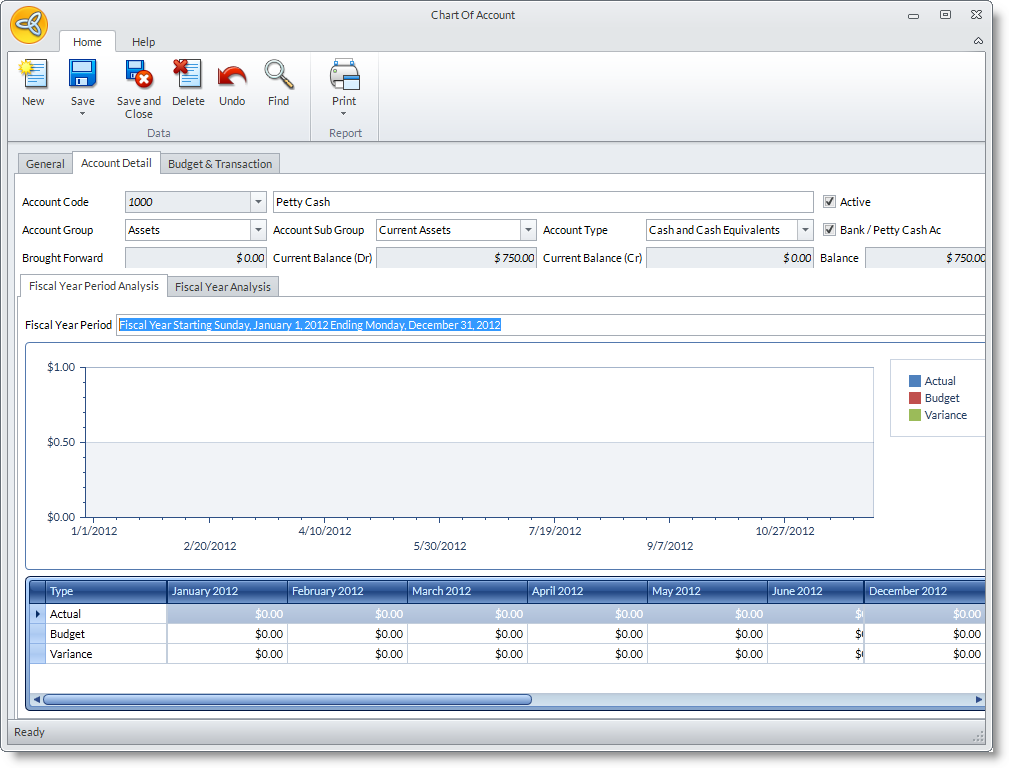1009x768 pixels.
Task: Open the Help ribbon tab
Action: tap(144, 42)
